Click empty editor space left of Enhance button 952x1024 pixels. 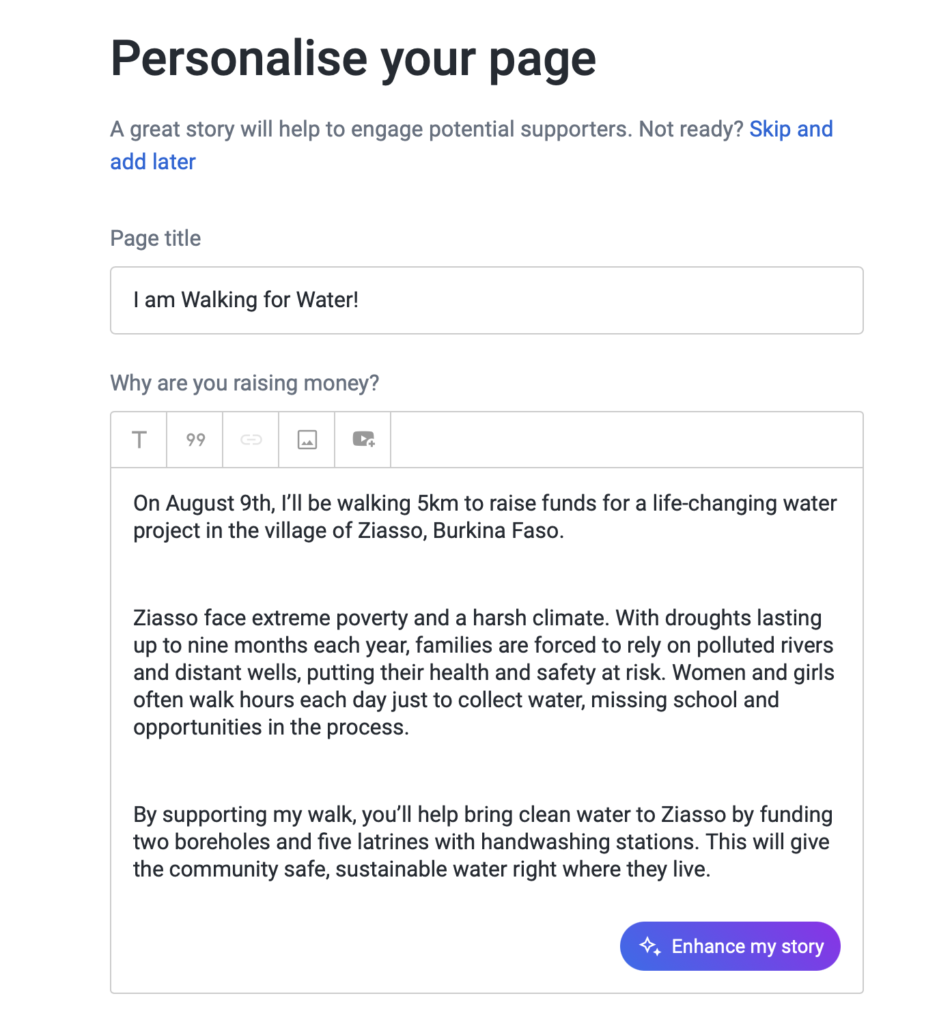pos(370,946)
